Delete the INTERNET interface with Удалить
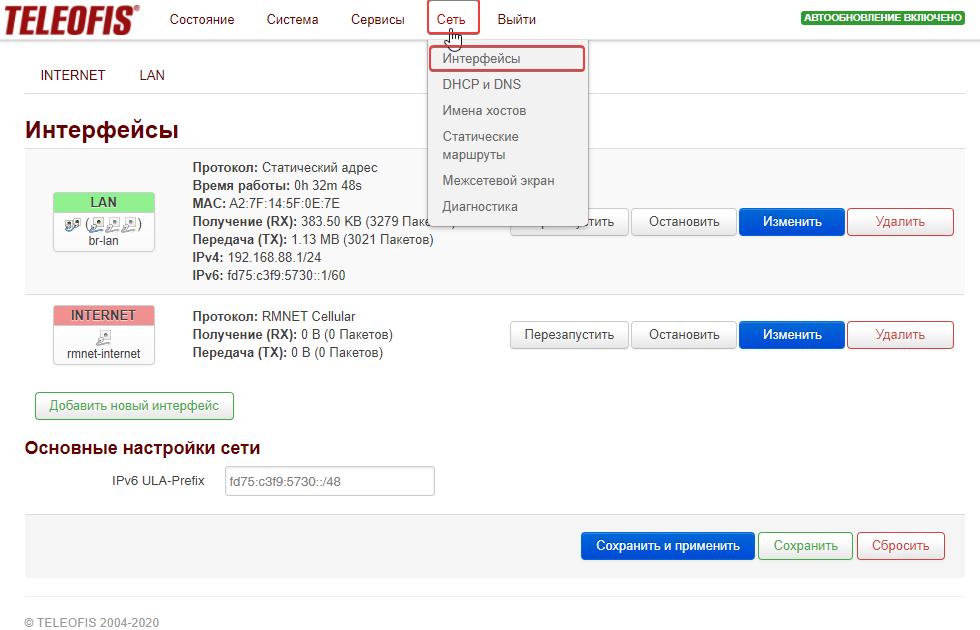 [900, 335]
